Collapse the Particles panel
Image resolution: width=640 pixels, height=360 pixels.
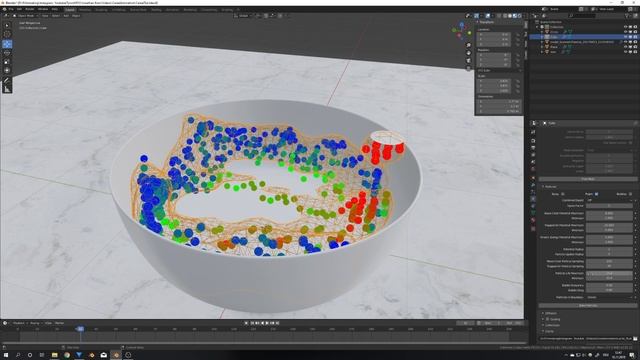543,187
